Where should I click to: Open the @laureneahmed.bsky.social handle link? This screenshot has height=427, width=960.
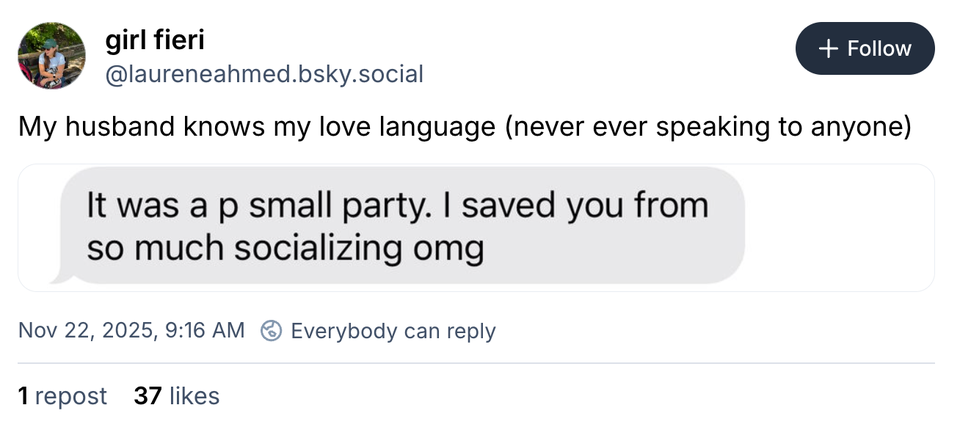click(x=264, y=74)
